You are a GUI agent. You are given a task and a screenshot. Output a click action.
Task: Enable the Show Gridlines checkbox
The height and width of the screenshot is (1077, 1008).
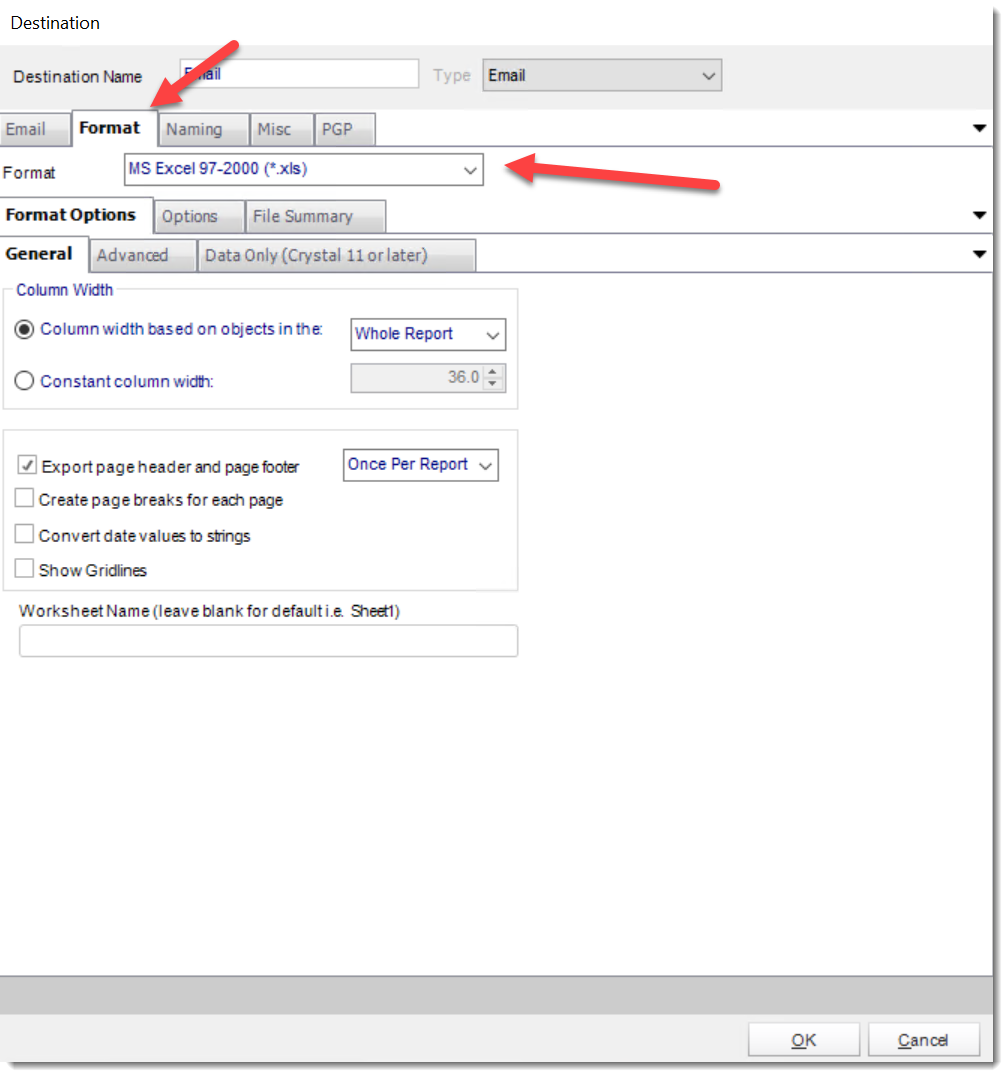coord(24,569)
